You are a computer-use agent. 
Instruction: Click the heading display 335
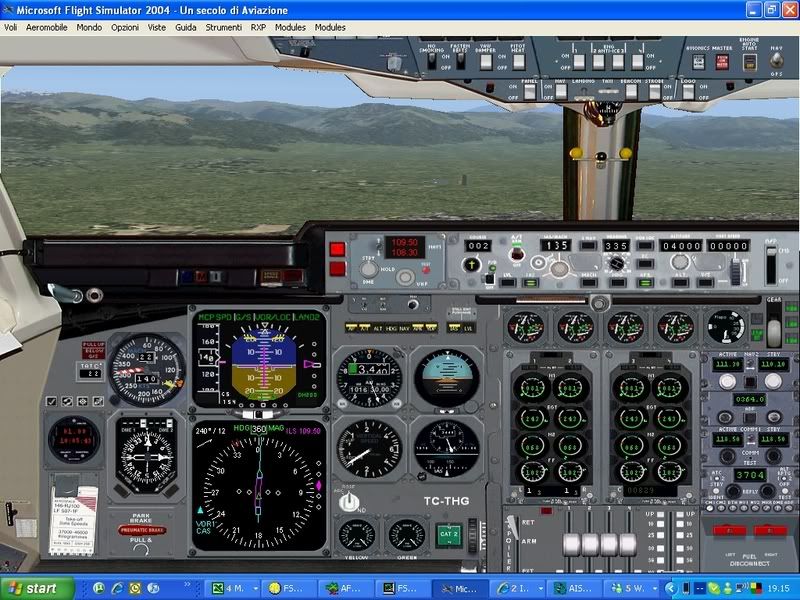[x=616, y=245]
